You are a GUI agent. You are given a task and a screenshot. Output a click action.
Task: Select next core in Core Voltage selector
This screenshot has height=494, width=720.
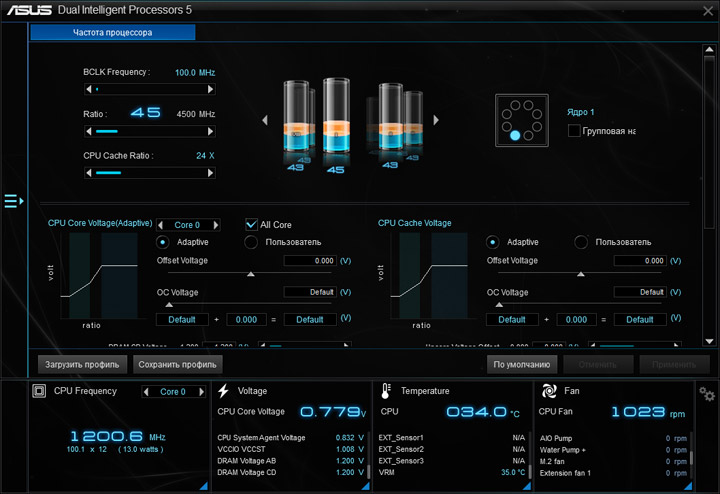216,225
